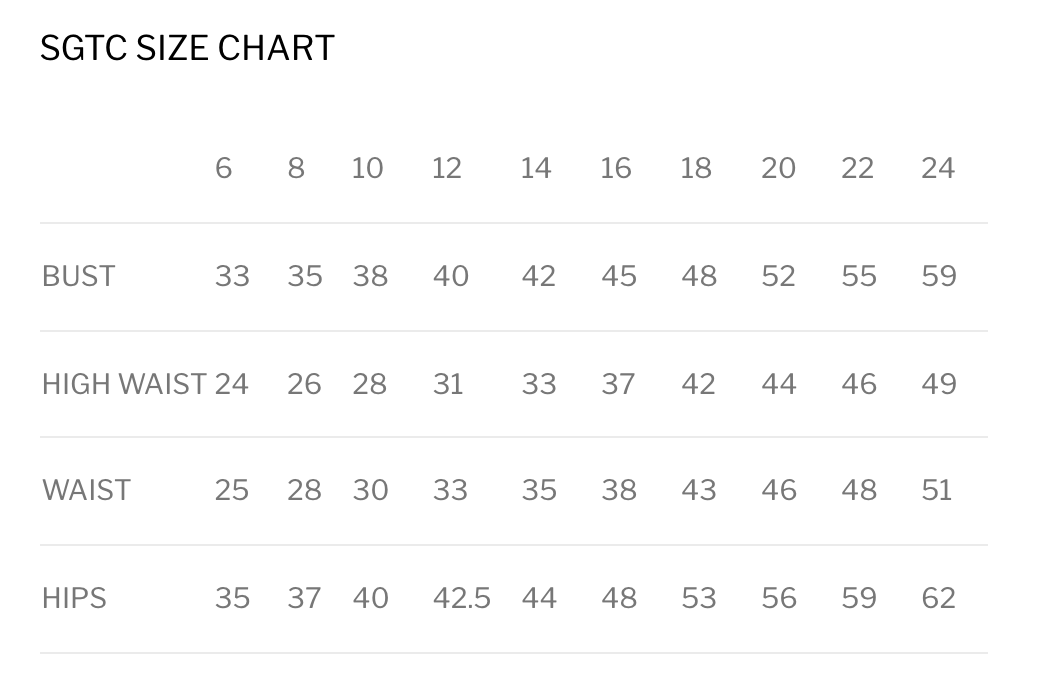Viewport: 1064px width, 682px height.
Task: Click high waist value 37 for size 16
Action: click(619, 384)
